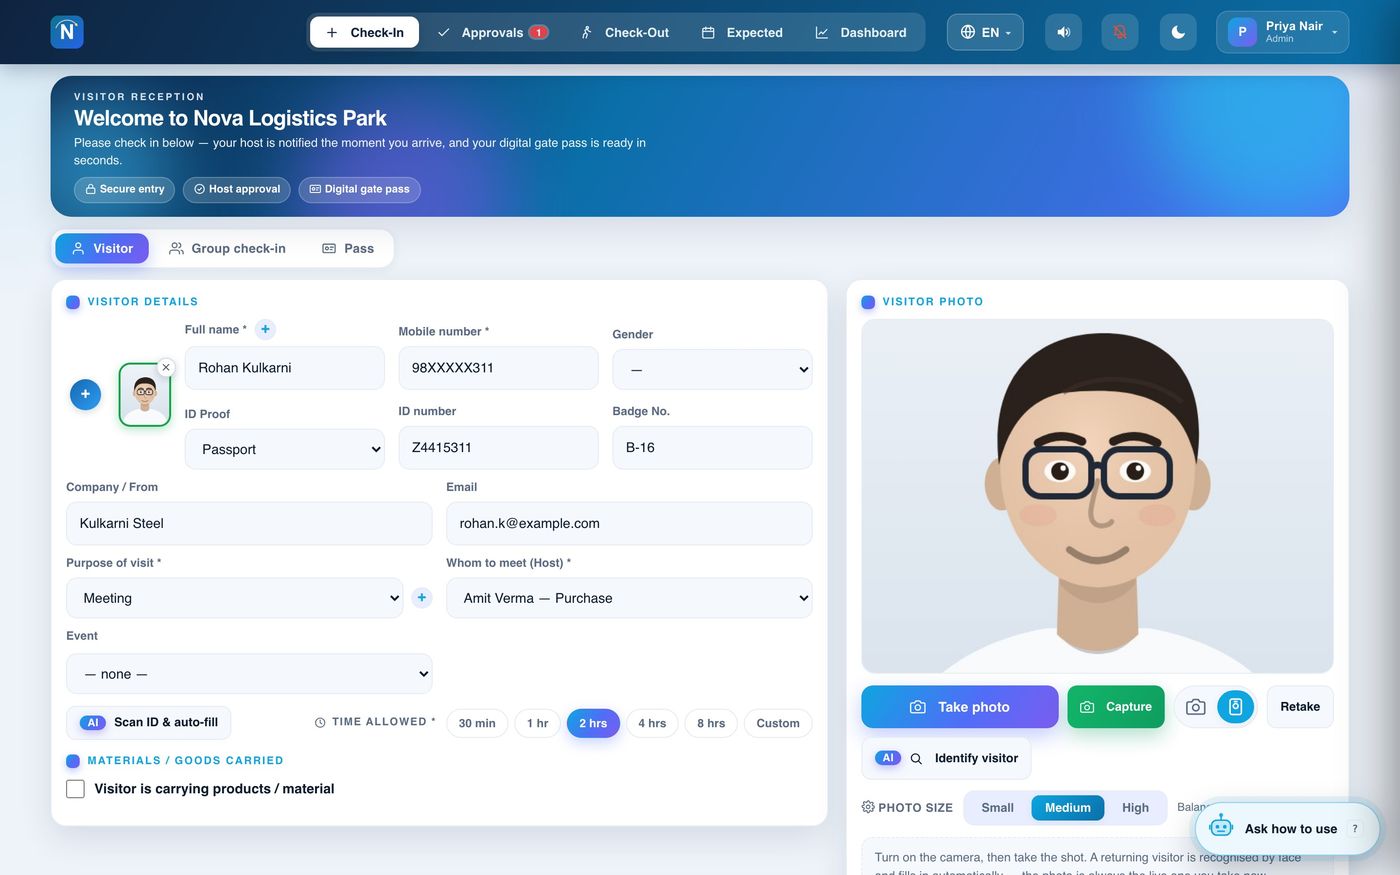Click the camera icon next to Capture
This screenshot has width=1400, height=875.
1195,707
